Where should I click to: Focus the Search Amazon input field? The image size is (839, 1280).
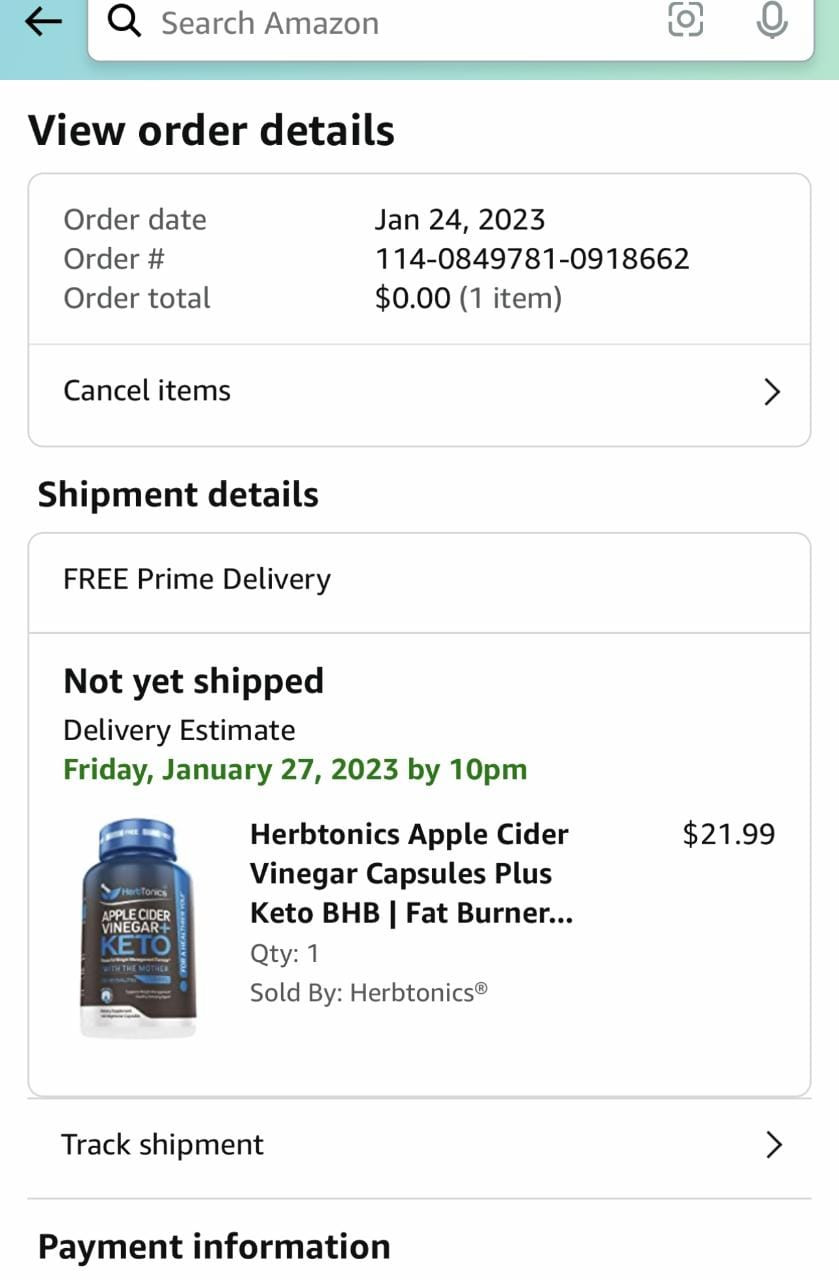click(400, 22)
